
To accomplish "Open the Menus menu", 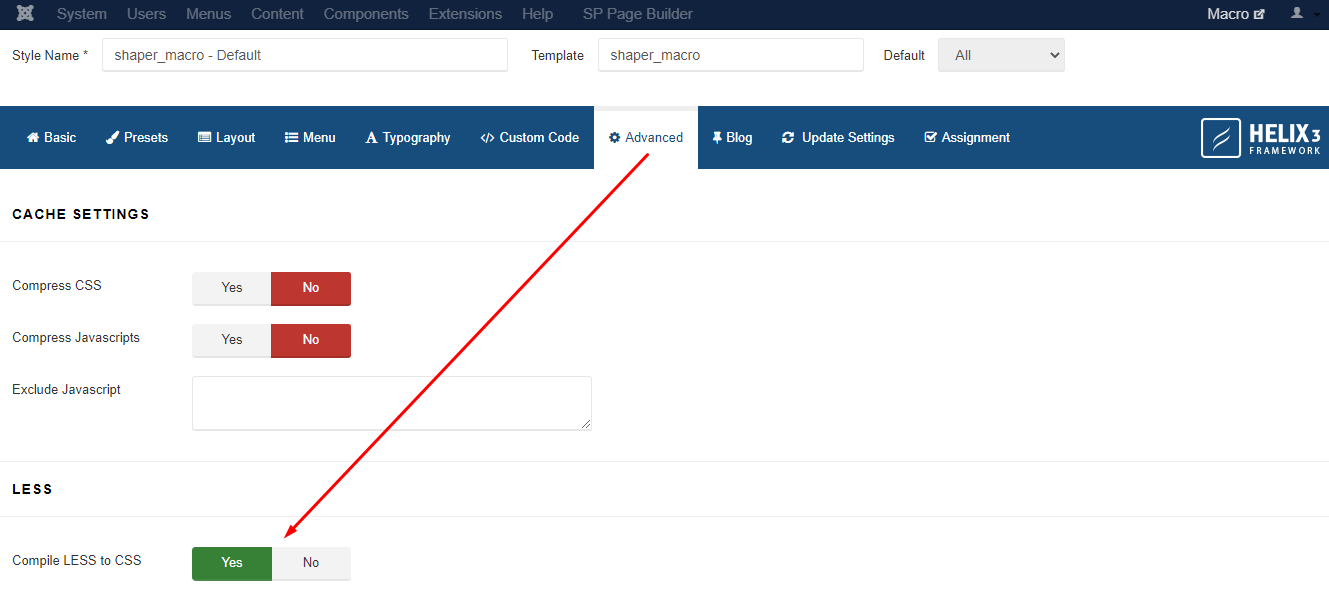I will click(x=208, y=14).
